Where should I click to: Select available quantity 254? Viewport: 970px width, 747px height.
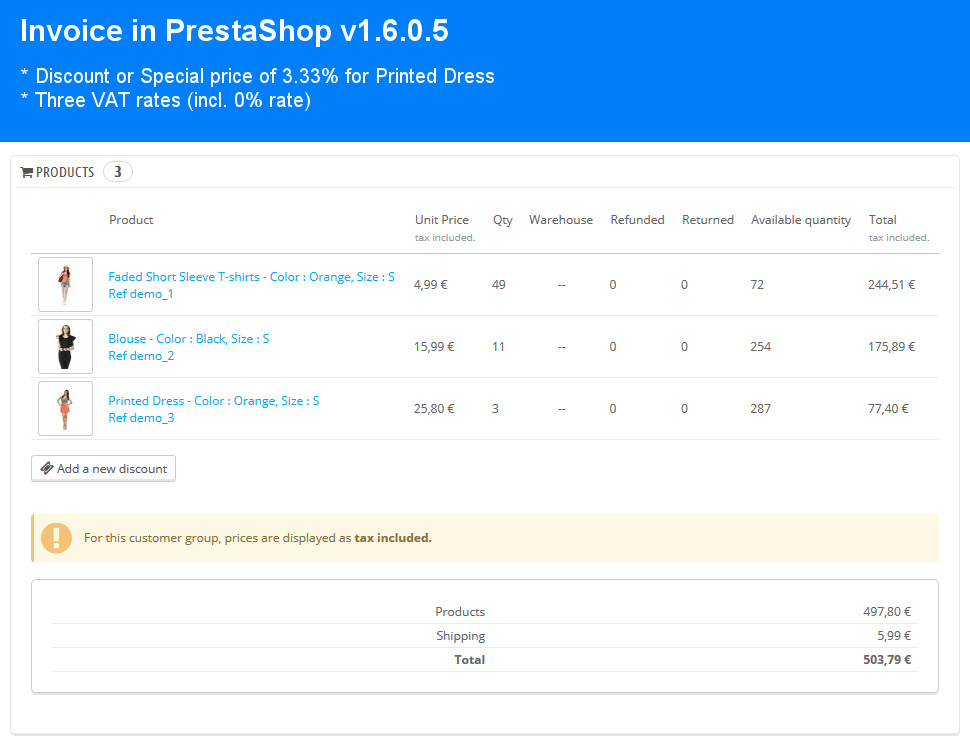coord(760,346)
